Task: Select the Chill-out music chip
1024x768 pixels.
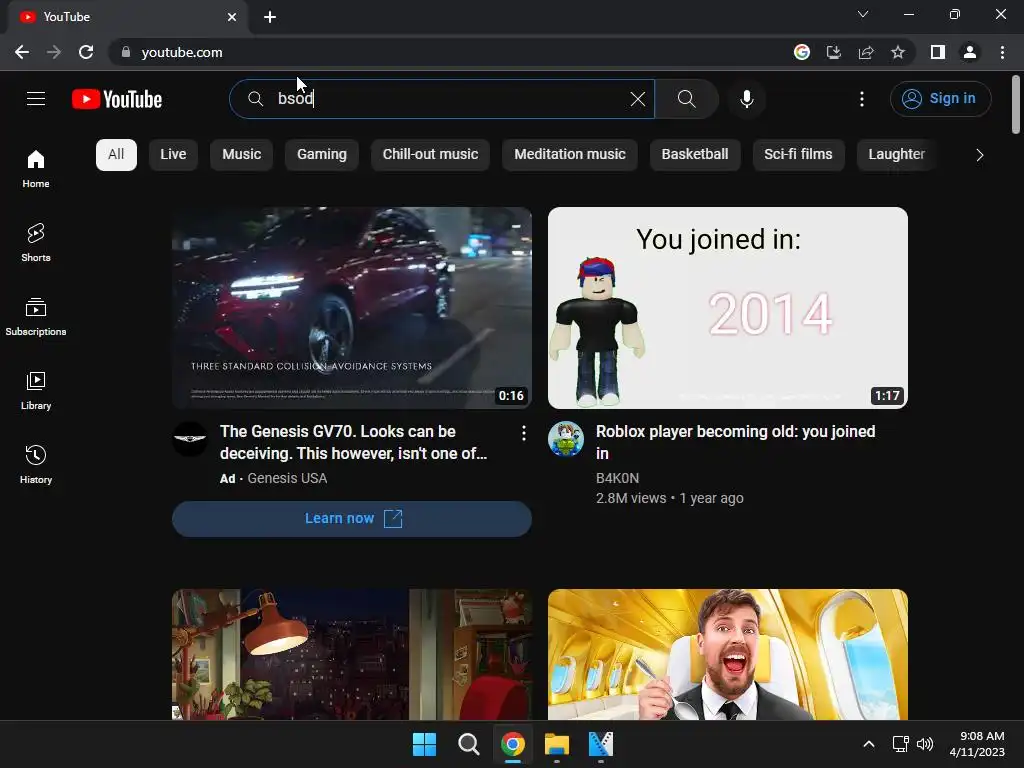Action: (x=430, y=155)
